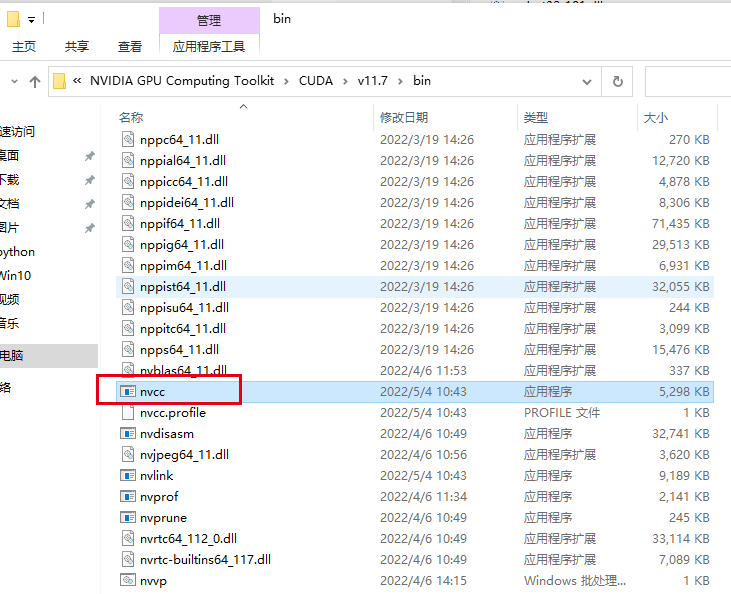731x594 pixels.
Task: Click the folder icon in the address bar
Action: (59, 81)
